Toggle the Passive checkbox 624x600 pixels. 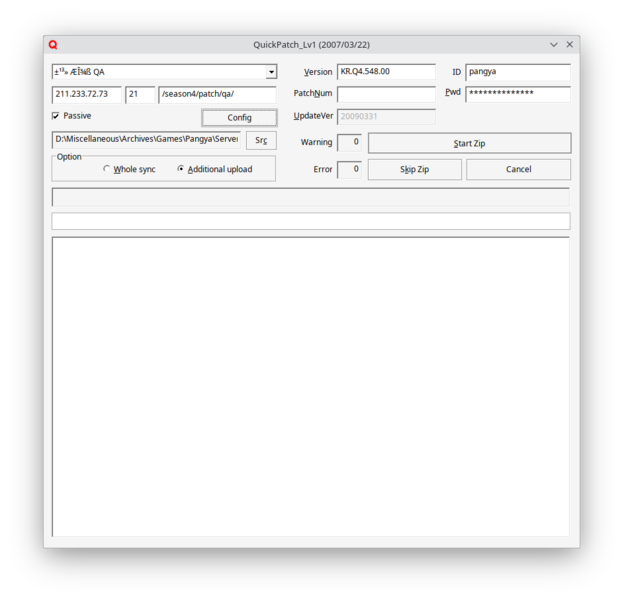pyautogui.click(x=56, y=116)
